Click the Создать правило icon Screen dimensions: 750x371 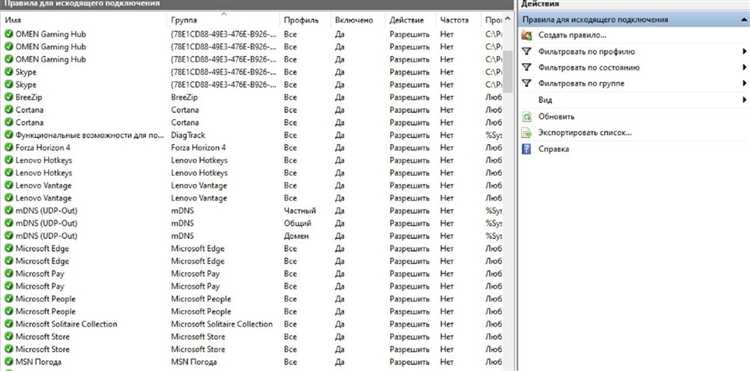(x=527, y=35)
